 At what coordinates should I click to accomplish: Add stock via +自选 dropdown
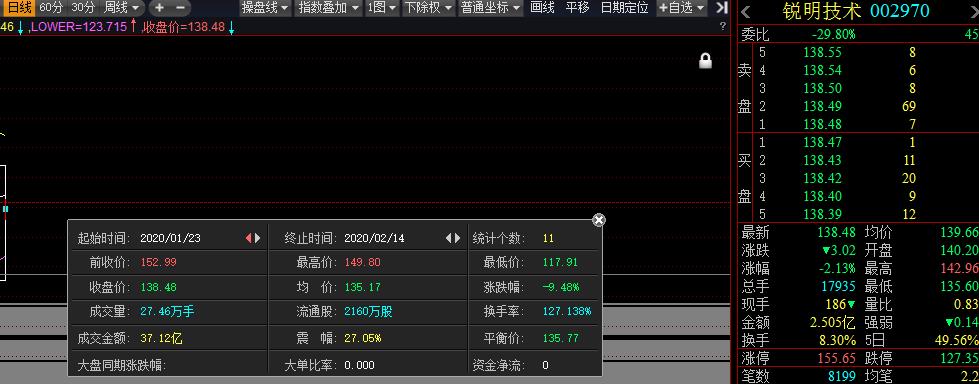[x=681, y=8]
